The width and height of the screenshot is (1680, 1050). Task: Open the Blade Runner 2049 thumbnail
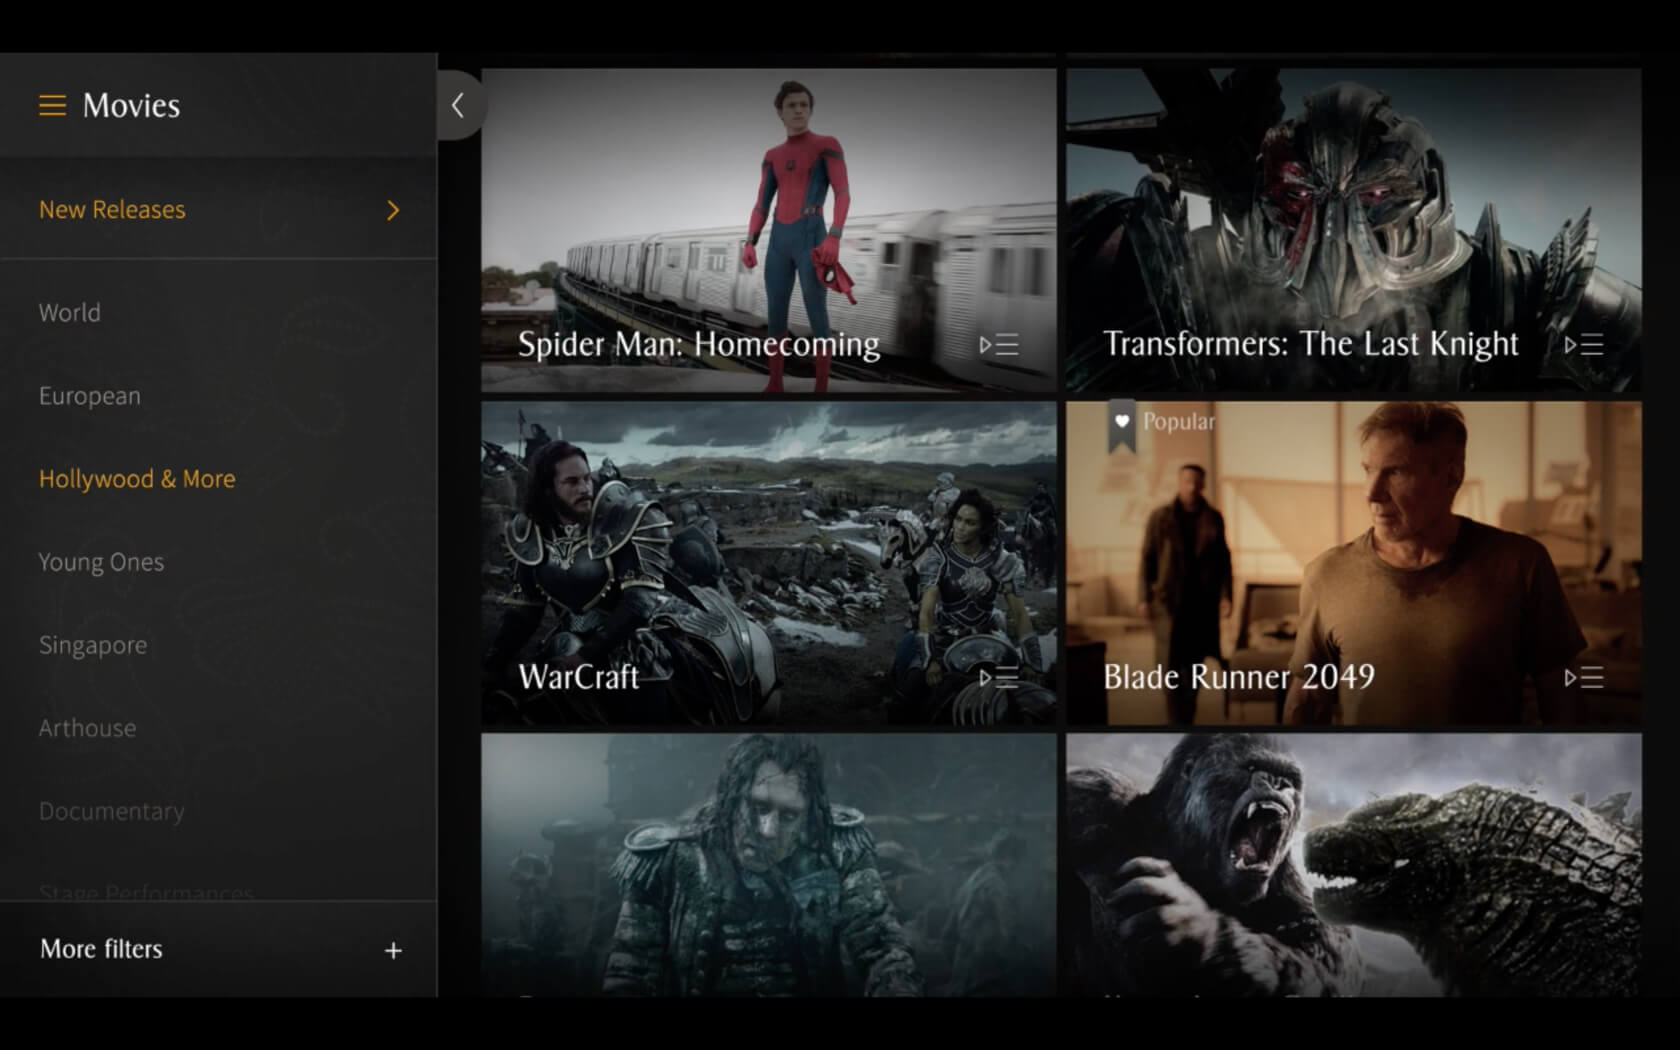1353,563
